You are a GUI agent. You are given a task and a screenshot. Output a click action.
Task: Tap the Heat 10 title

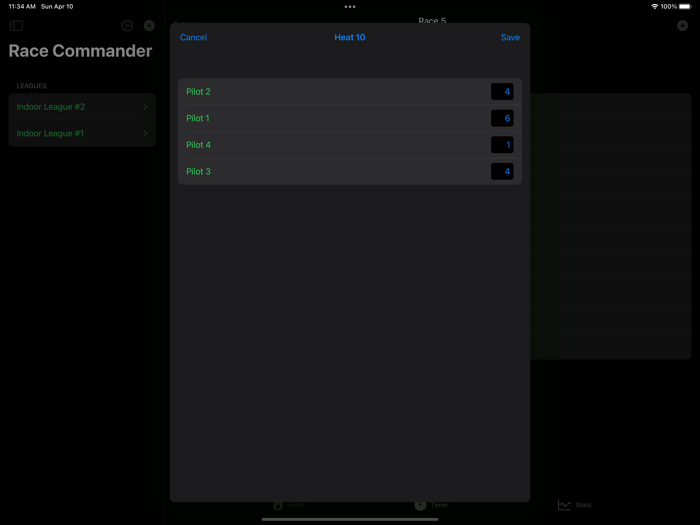coord(350,38)
